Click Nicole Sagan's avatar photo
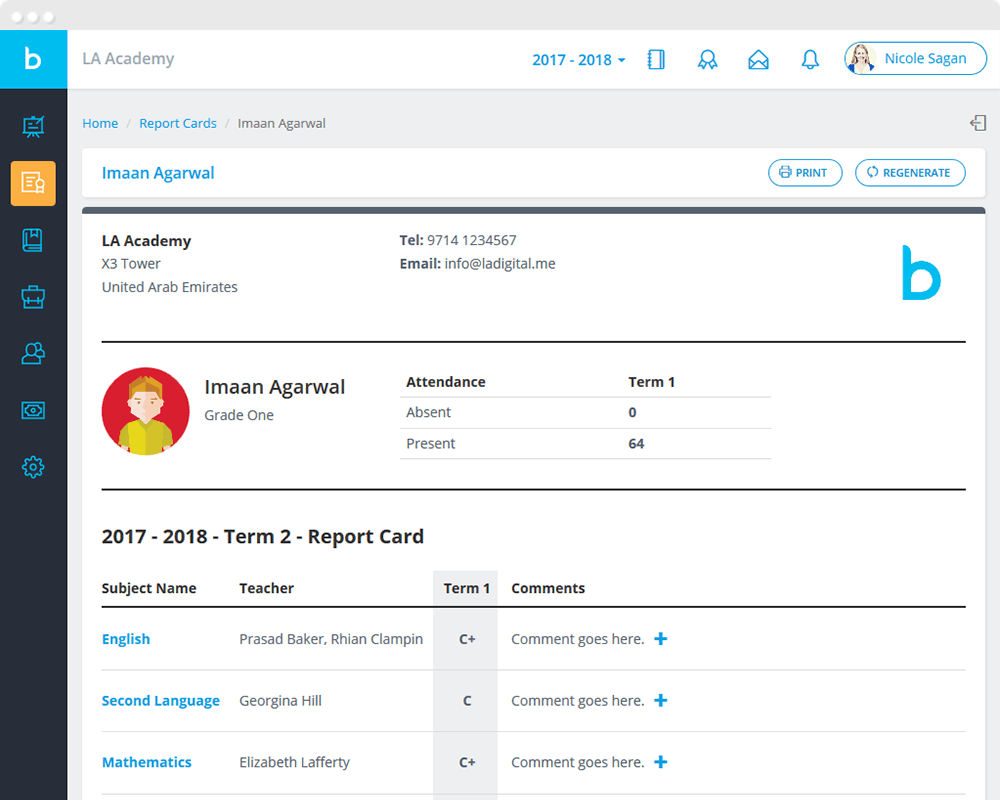1000x800 pixels. coord(861,59)
